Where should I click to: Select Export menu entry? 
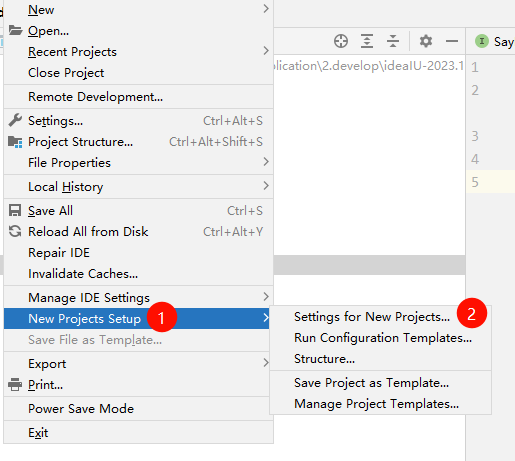point(138,364)
